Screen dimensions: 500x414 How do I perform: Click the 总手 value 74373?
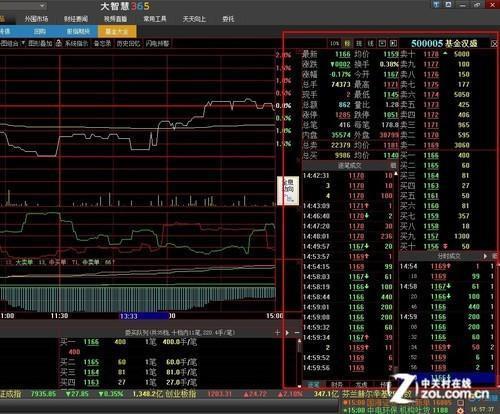(341, 84)
